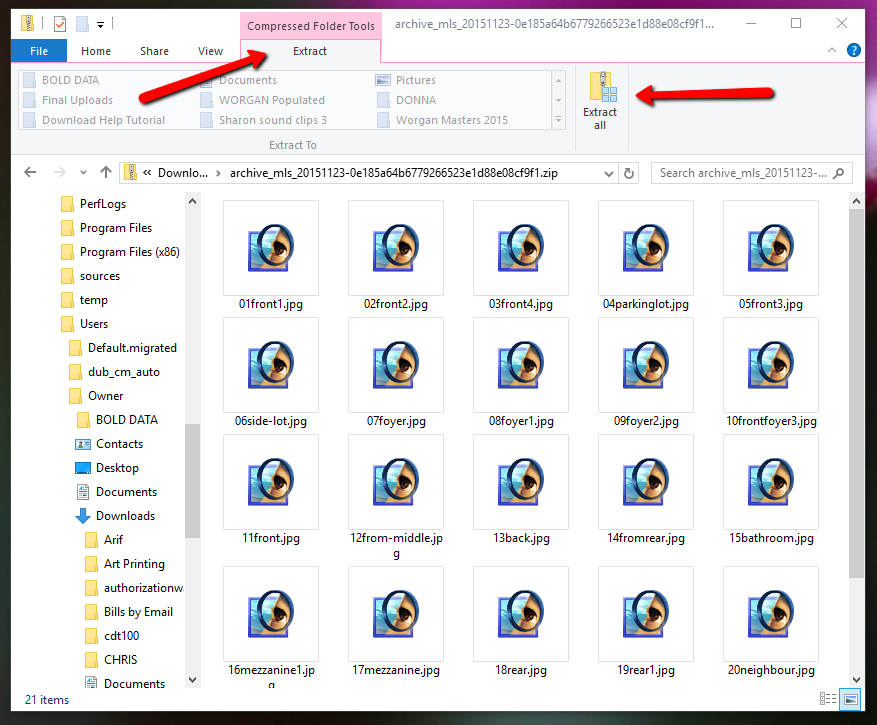877x725 pixels.
Task: Open the Desktop item in sidebar
Action: (117, 468)
